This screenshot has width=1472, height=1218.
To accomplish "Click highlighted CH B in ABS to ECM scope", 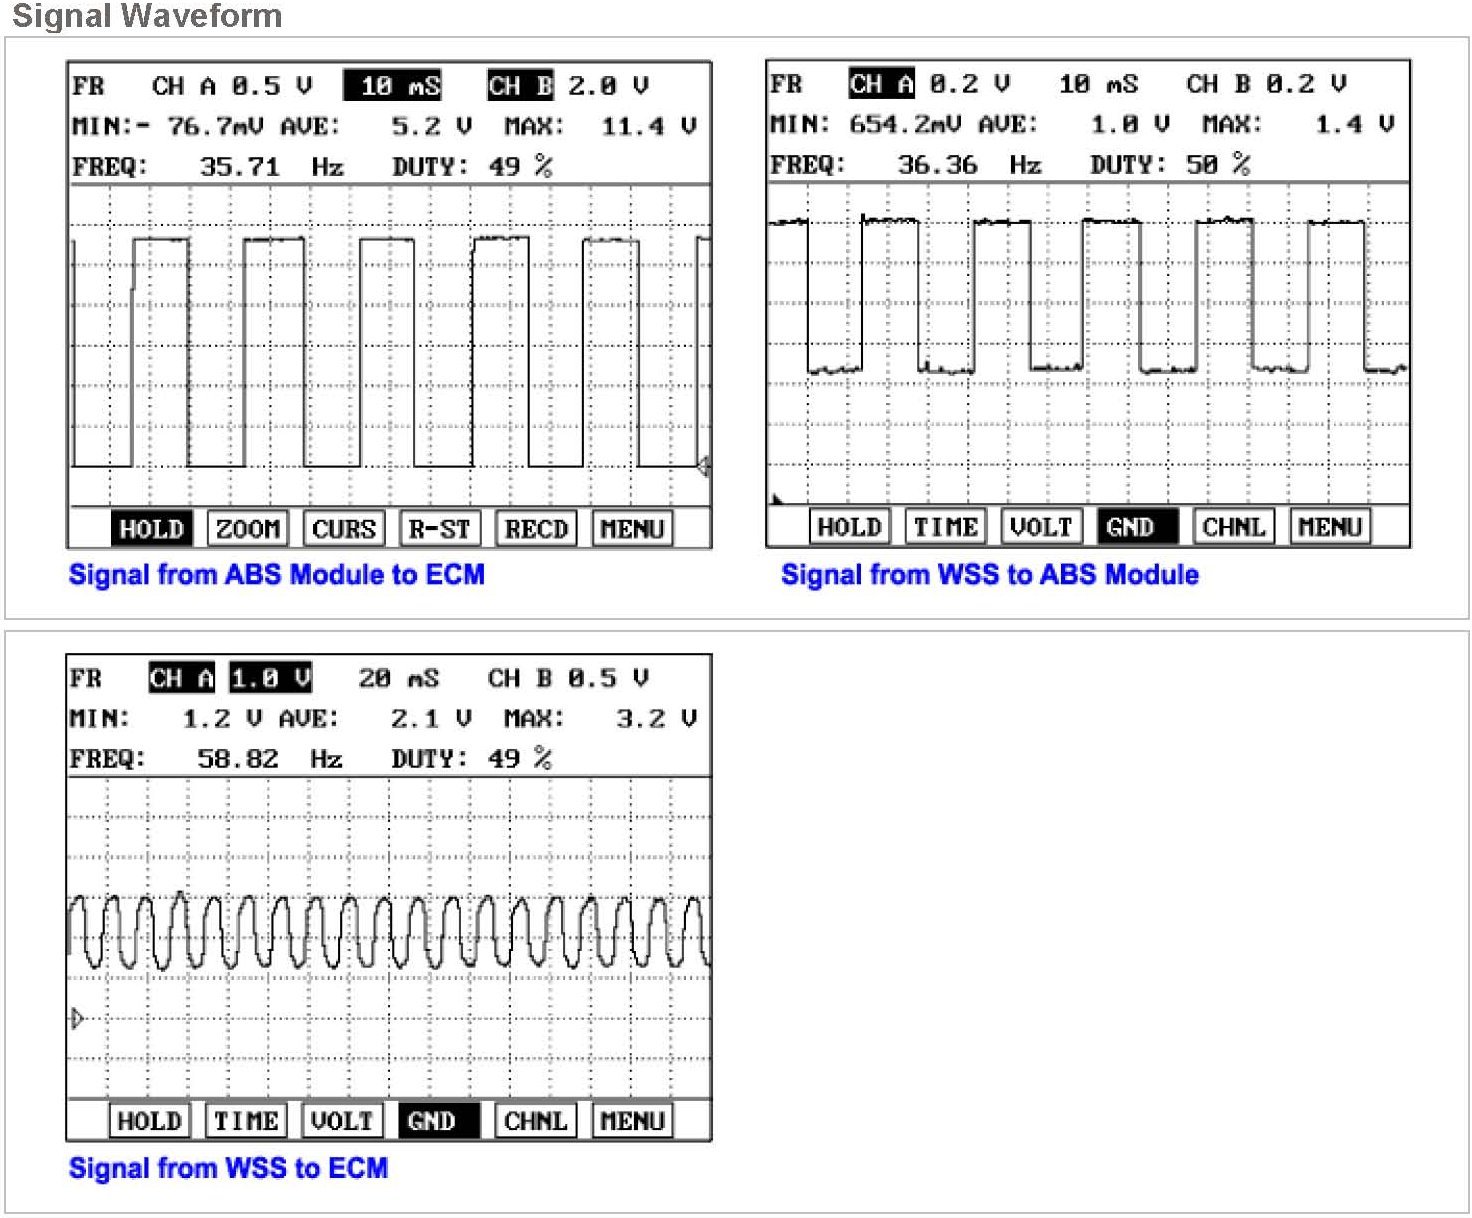I will 520,86.
